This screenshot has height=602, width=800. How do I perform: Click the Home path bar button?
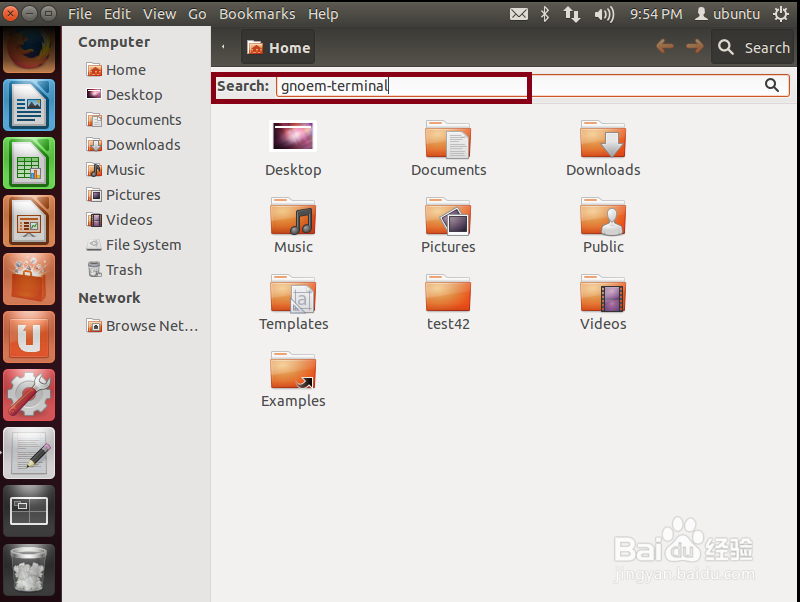(x=278, y=47)
